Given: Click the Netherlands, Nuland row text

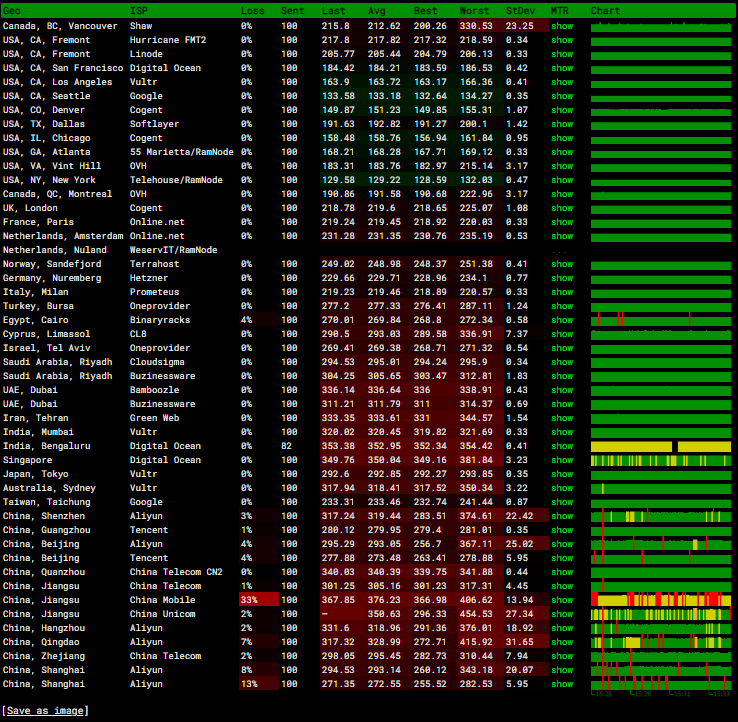Looking at the screenshot, I should (55, 250).
